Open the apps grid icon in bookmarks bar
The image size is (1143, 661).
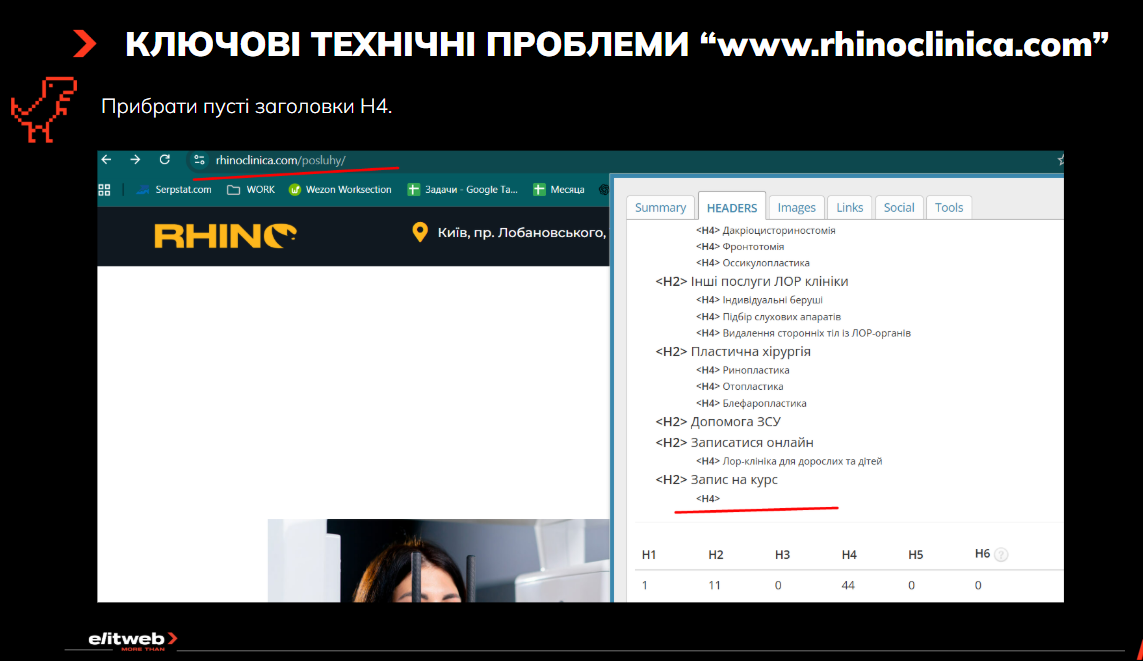click(x=104, y=189)
